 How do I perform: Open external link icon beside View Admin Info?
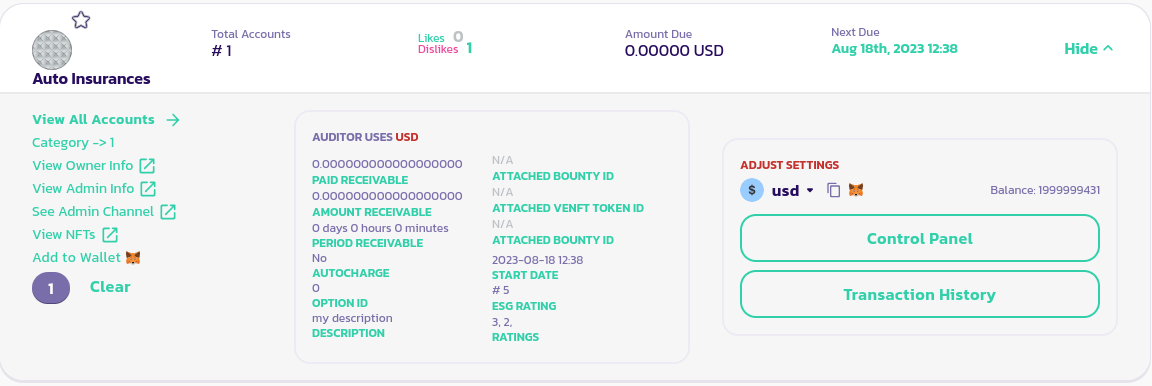point(148,188)
